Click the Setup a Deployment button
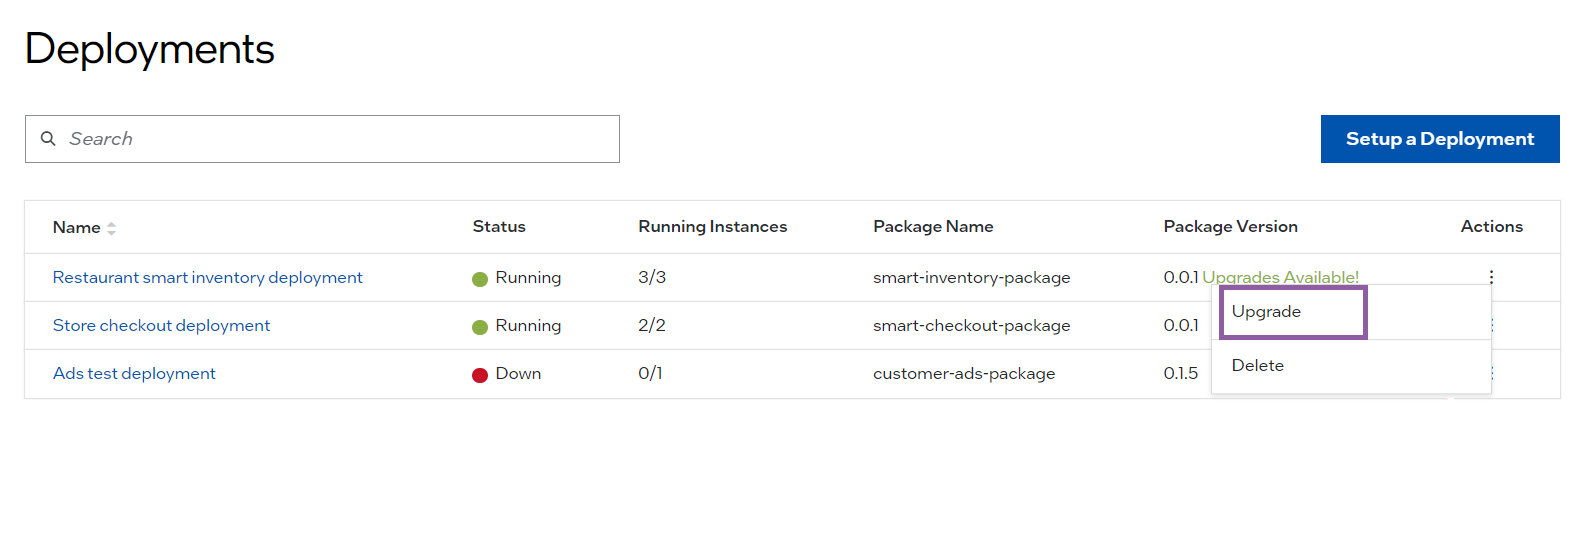 (x=1440, y=139)
